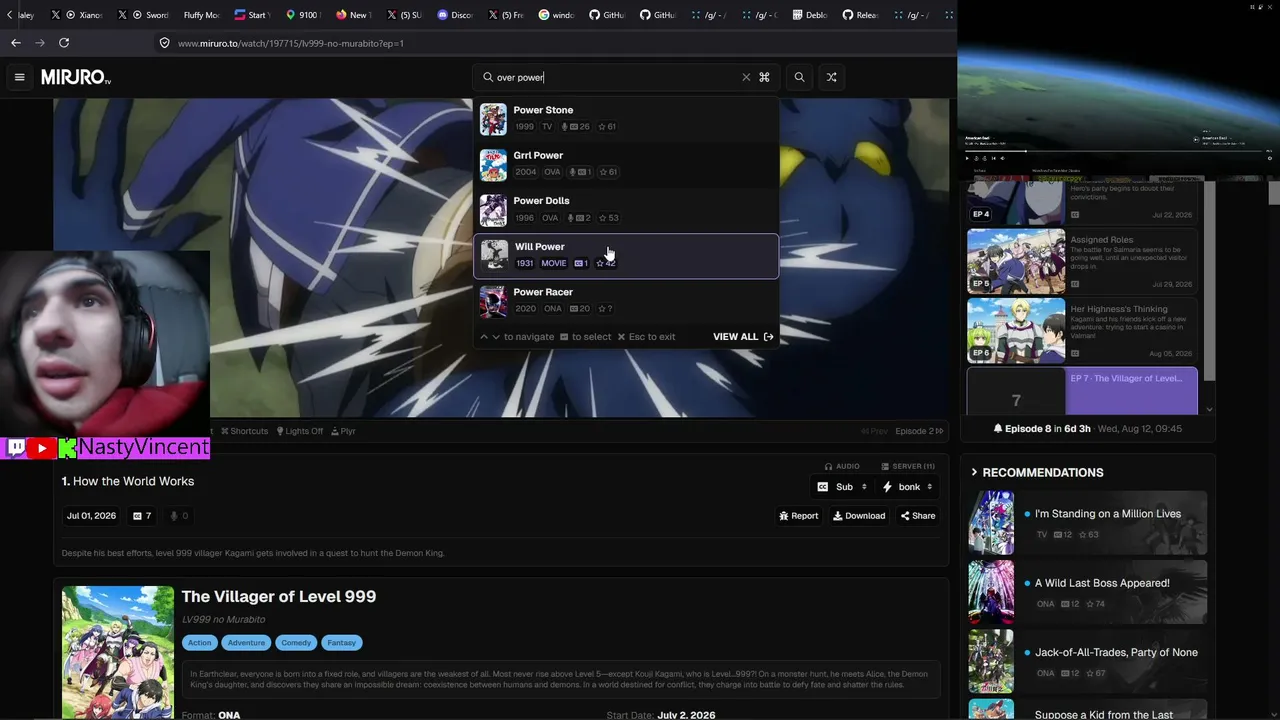Click the browser address bar URL
1280x720 pixels.
(x=291, y=44)
